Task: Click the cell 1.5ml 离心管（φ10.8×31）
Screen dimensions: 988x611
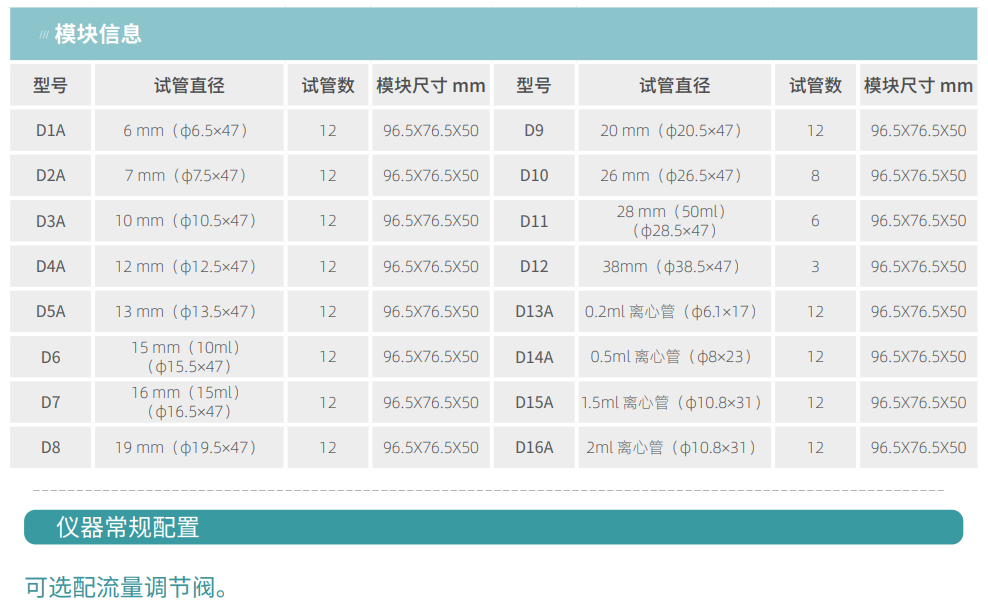Action: [x=675, y=403]
